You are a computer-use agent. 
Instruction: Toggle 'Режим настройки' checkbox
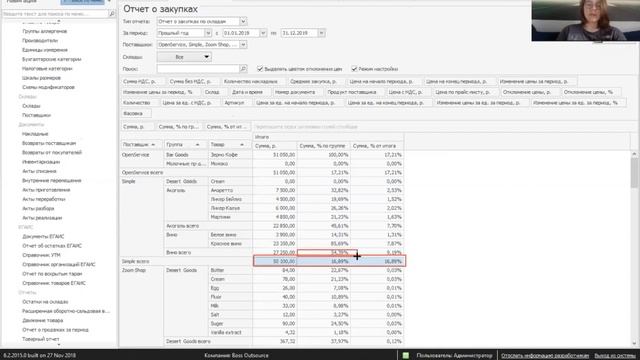tap(354, 69)
